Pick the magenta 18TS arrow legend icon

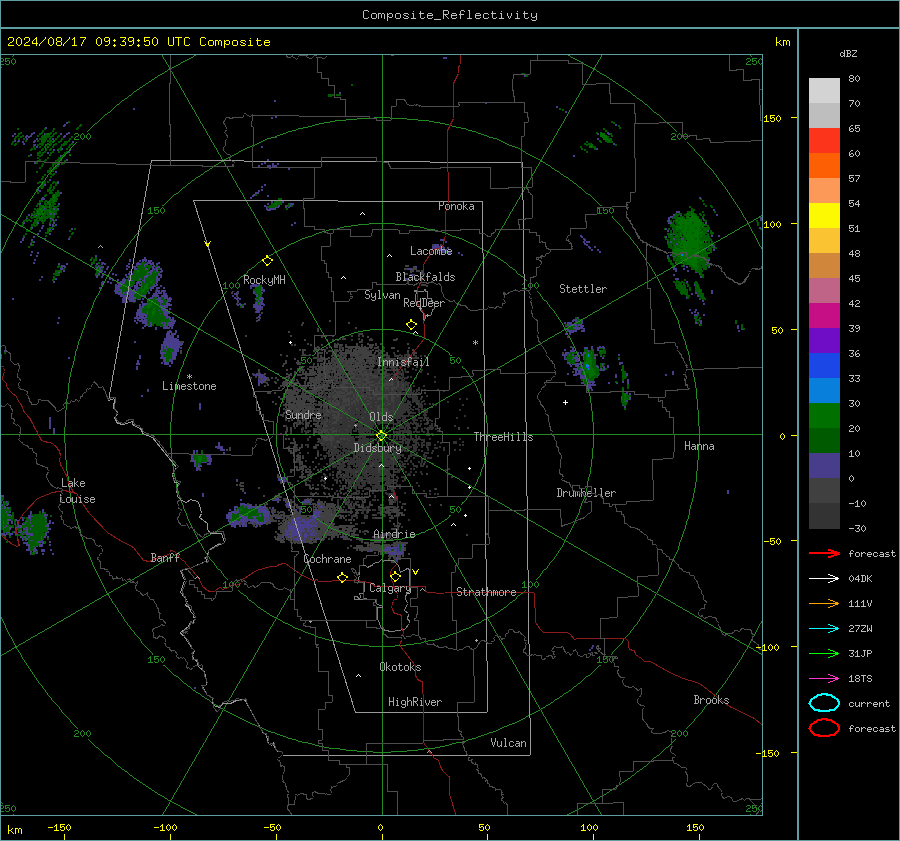(x=824, y=679)
